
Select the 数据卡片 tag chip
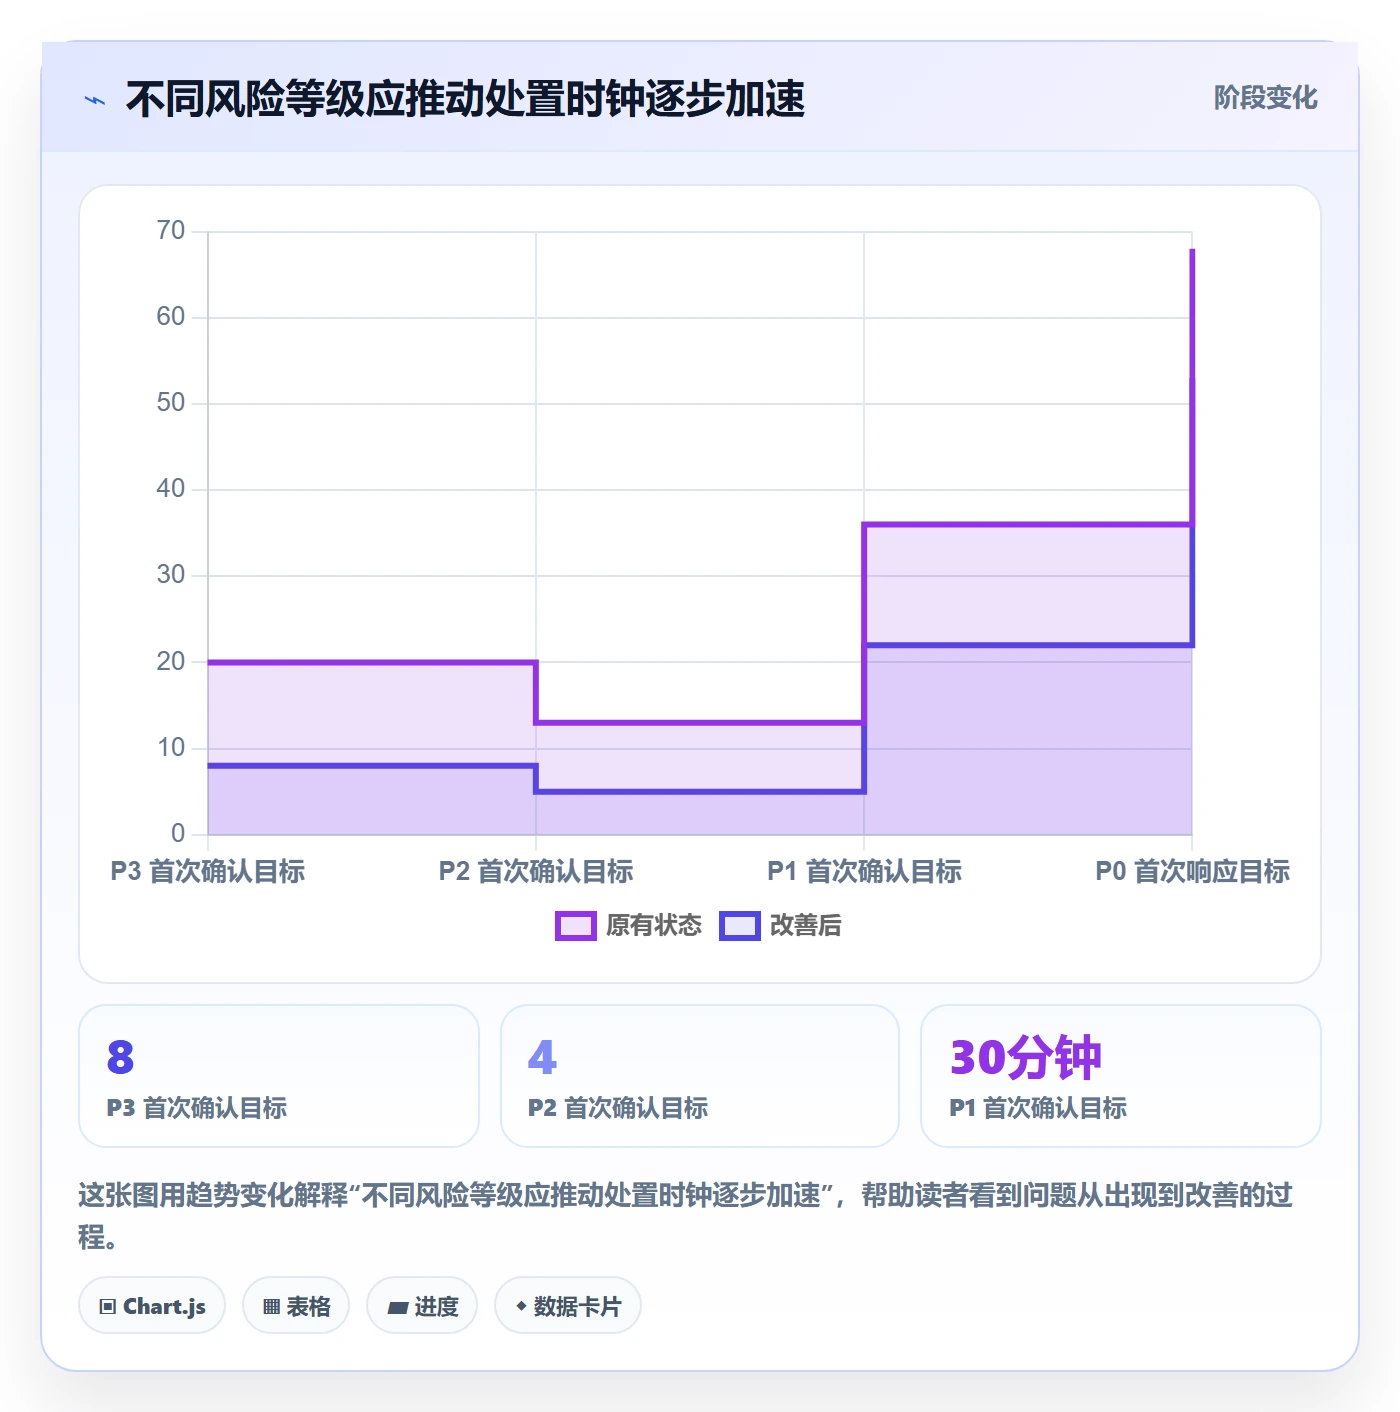click(x=568, y=1306)
